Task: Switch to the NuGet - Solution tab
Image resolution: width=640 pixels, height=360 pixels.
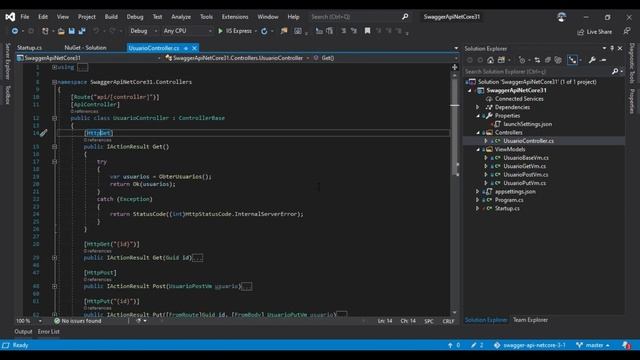Action: (85, 48)
